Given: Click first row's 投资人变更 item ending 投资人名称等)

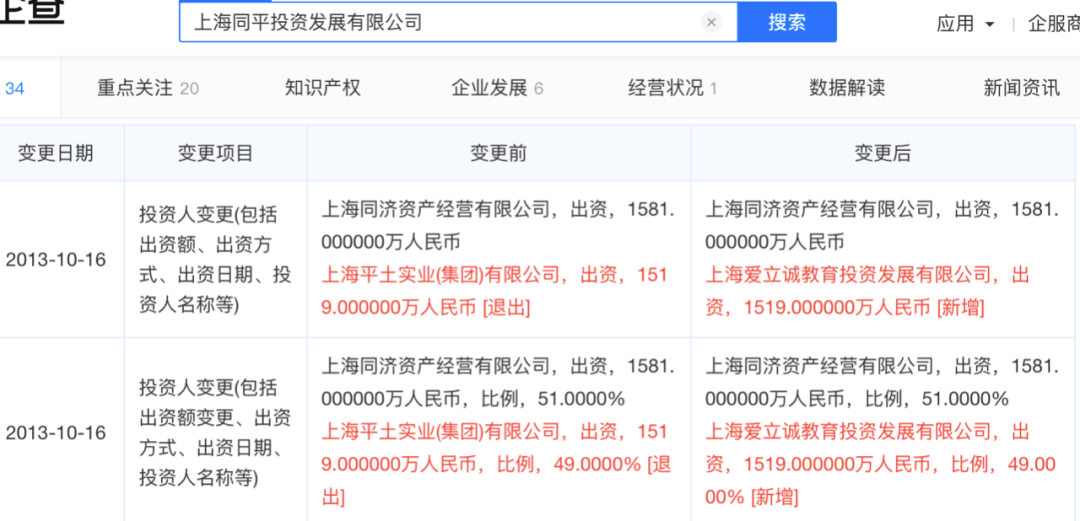Looking at the screenshot, I should pos(216,259).
